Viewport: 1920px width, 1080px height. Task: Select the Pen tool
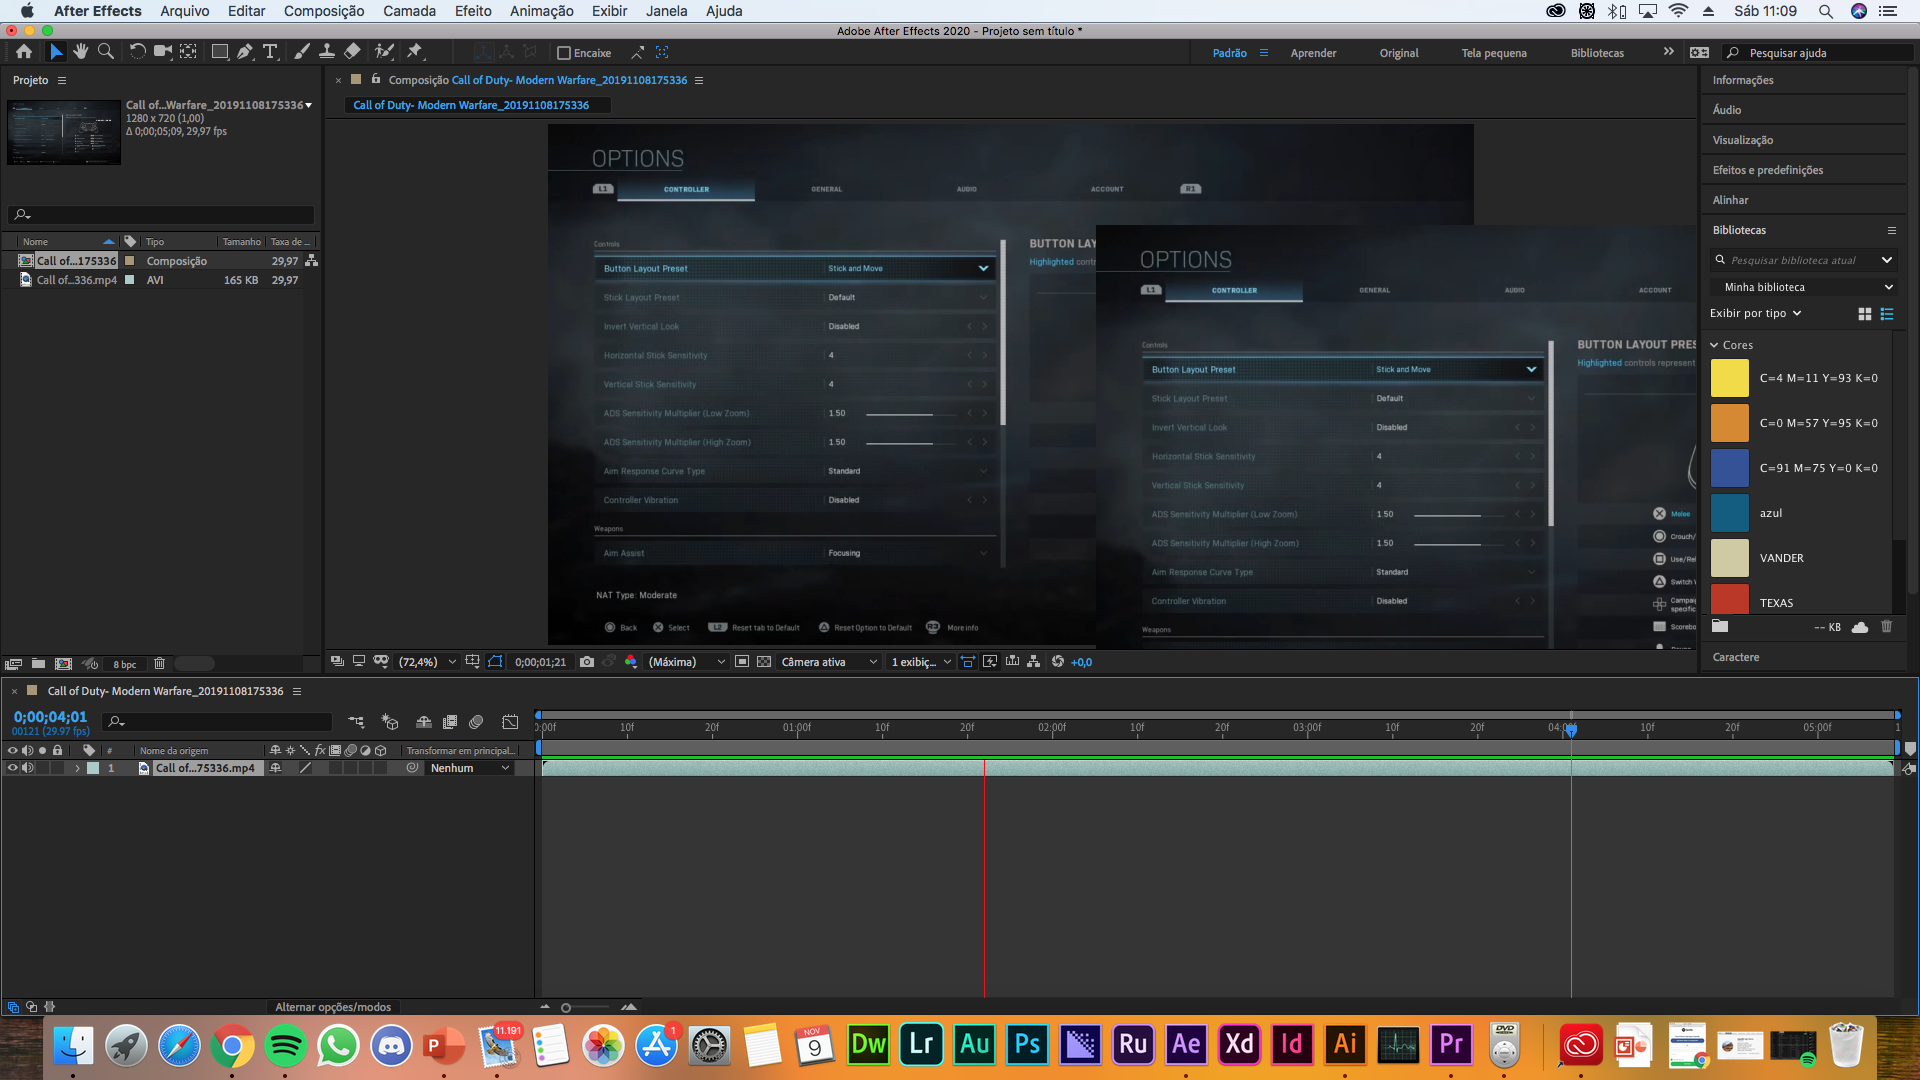(244, 52)
